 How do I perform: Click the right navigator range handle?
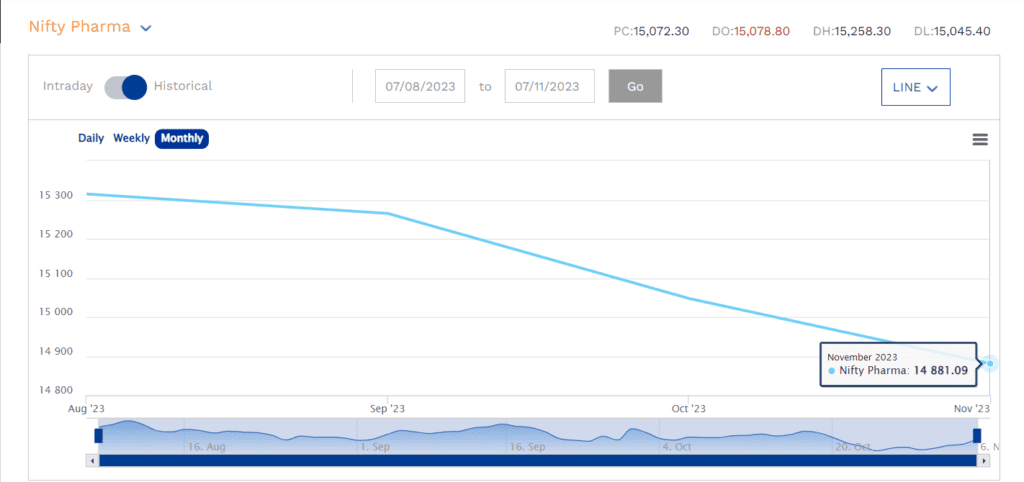pyautogui.click(x=977, y=436)
